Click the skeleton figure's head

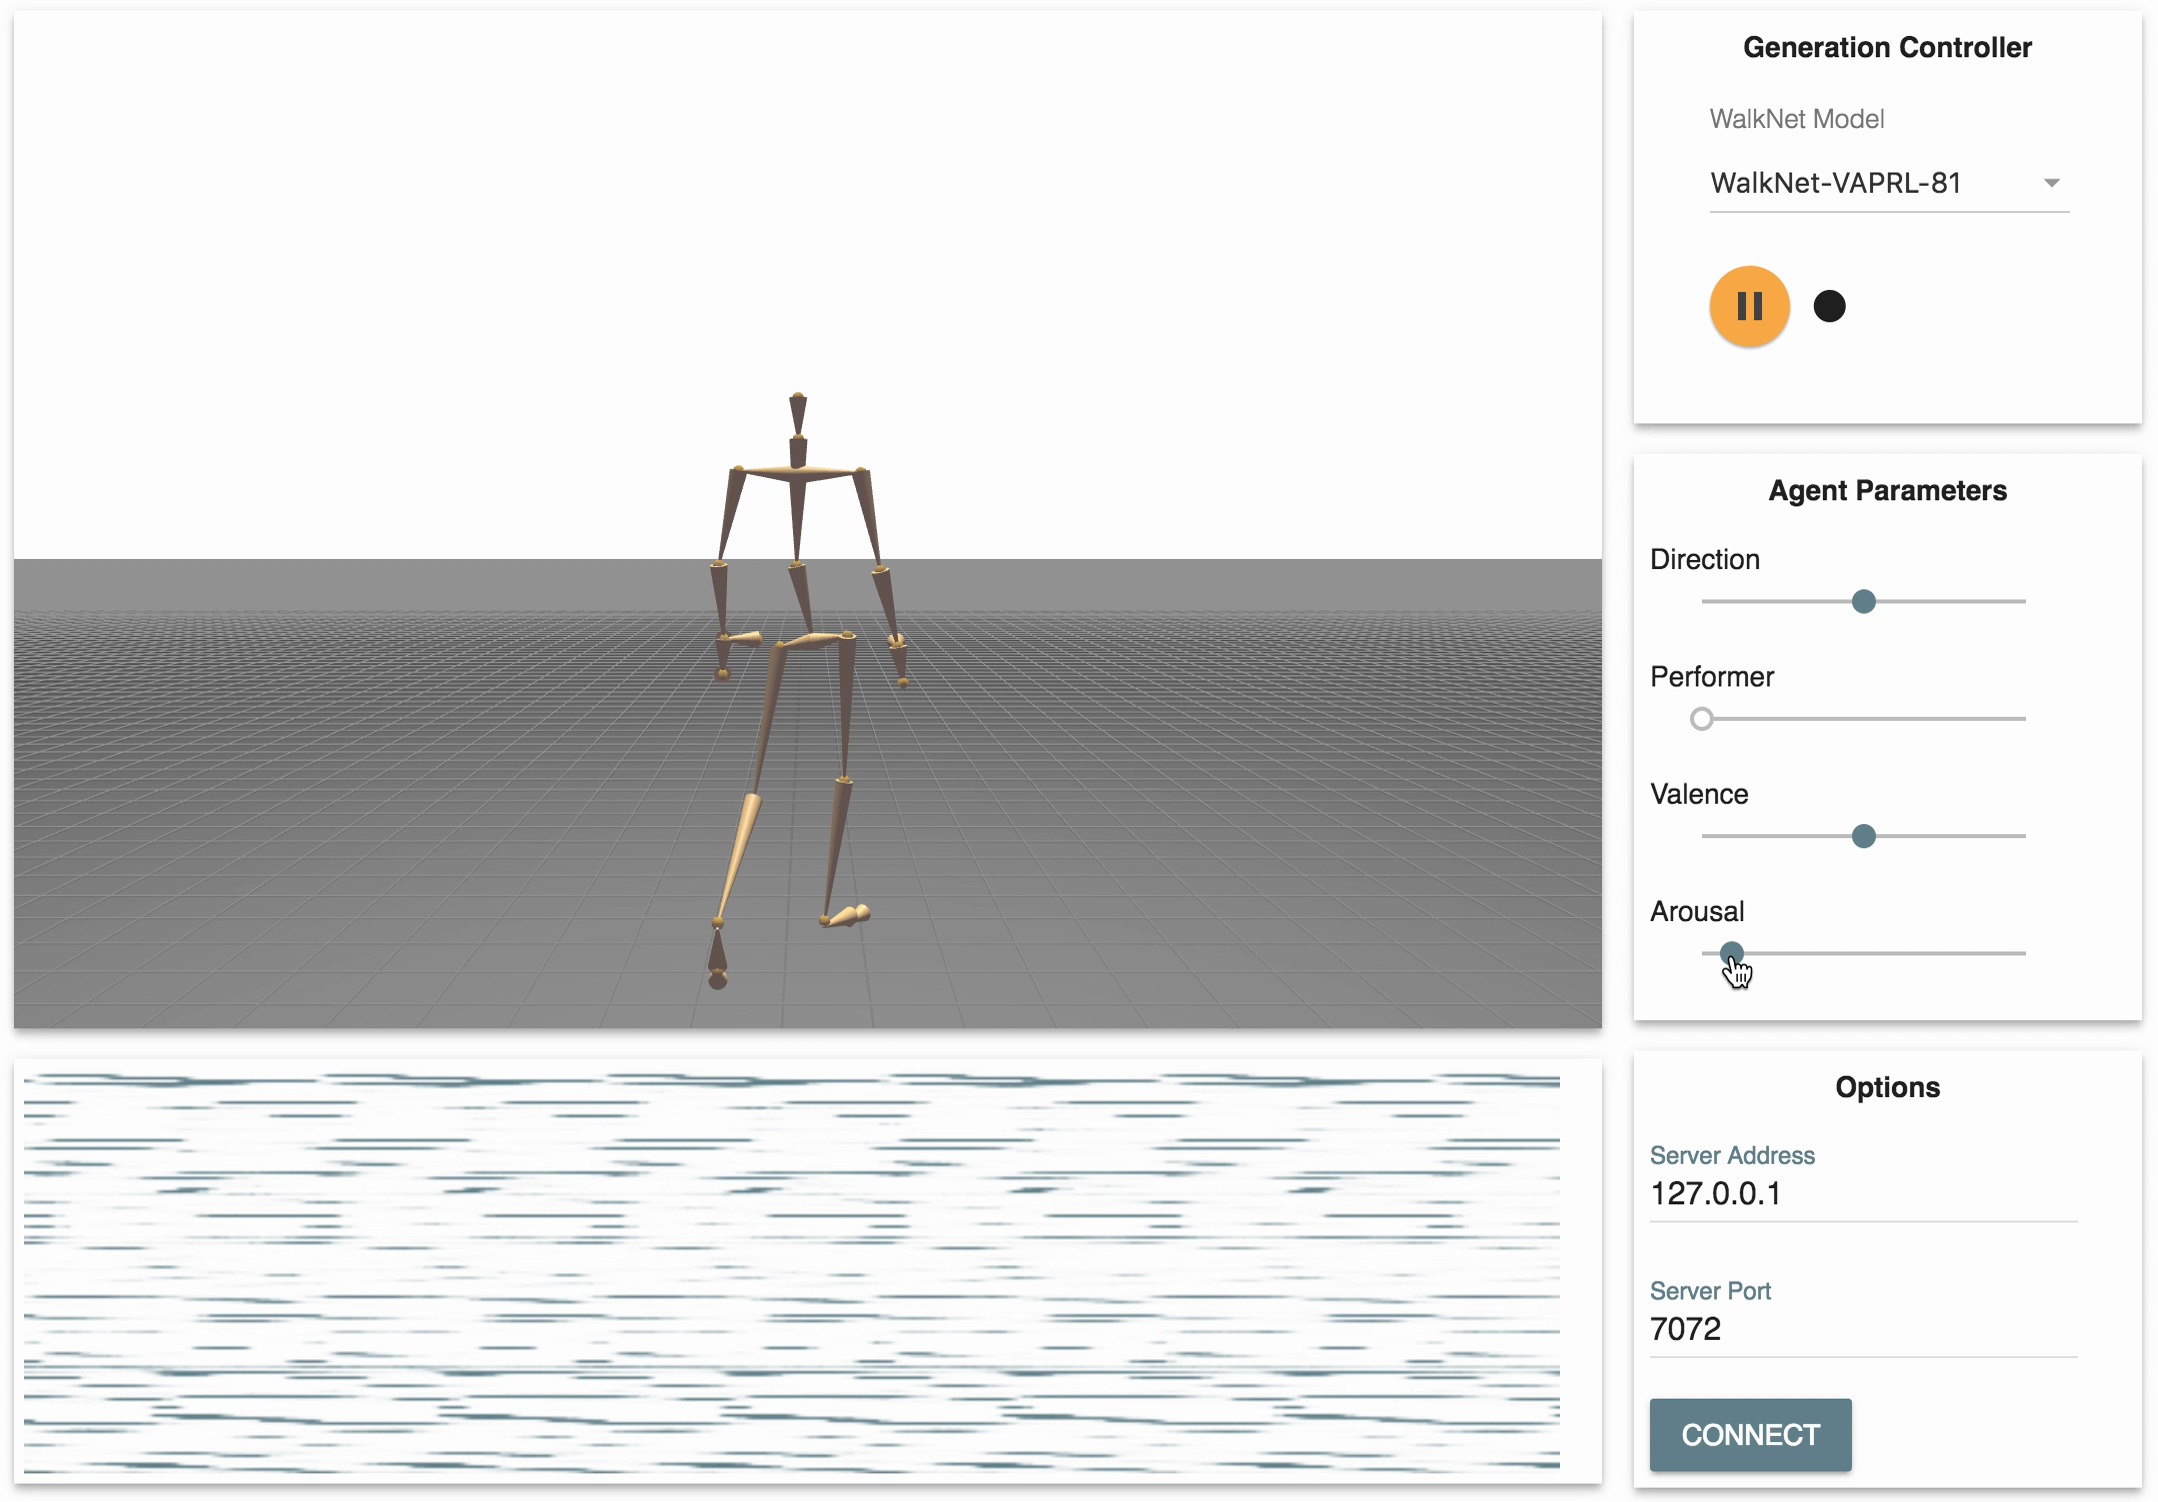pos(798,413)
